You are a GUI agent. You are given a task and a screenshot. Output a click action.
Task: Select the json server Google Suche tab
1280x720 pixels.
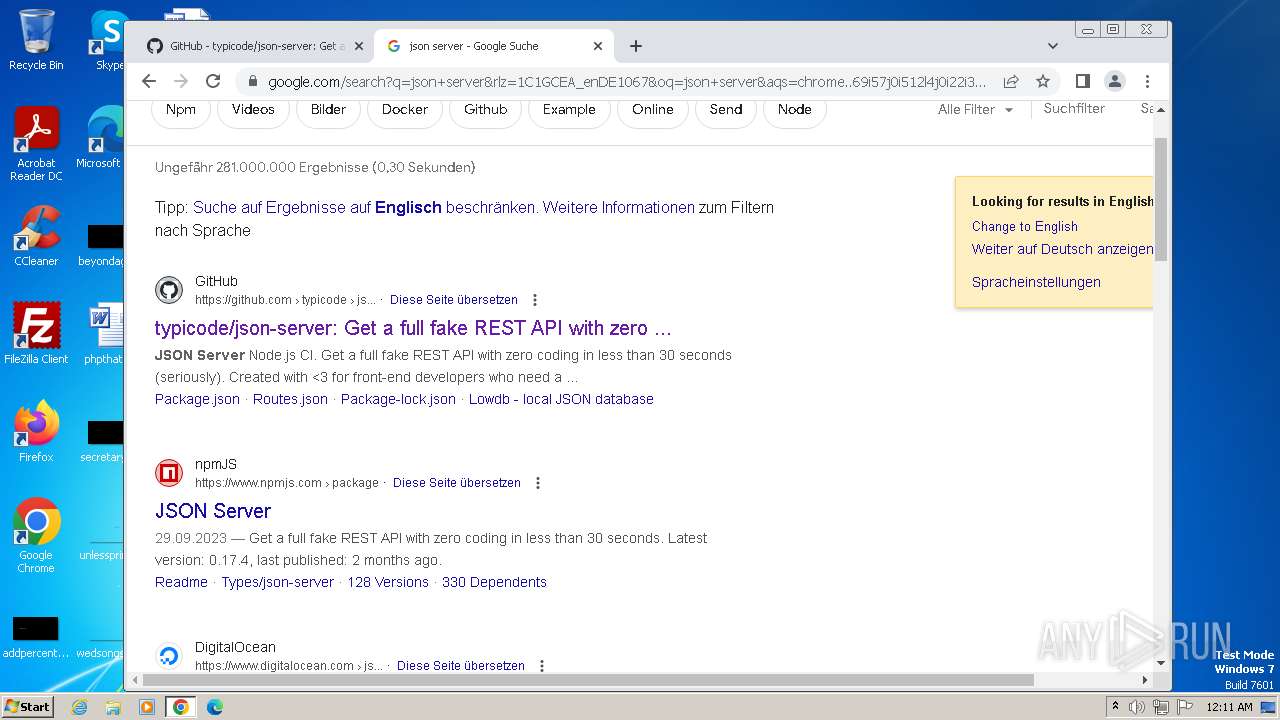click(x=493, y=46)
